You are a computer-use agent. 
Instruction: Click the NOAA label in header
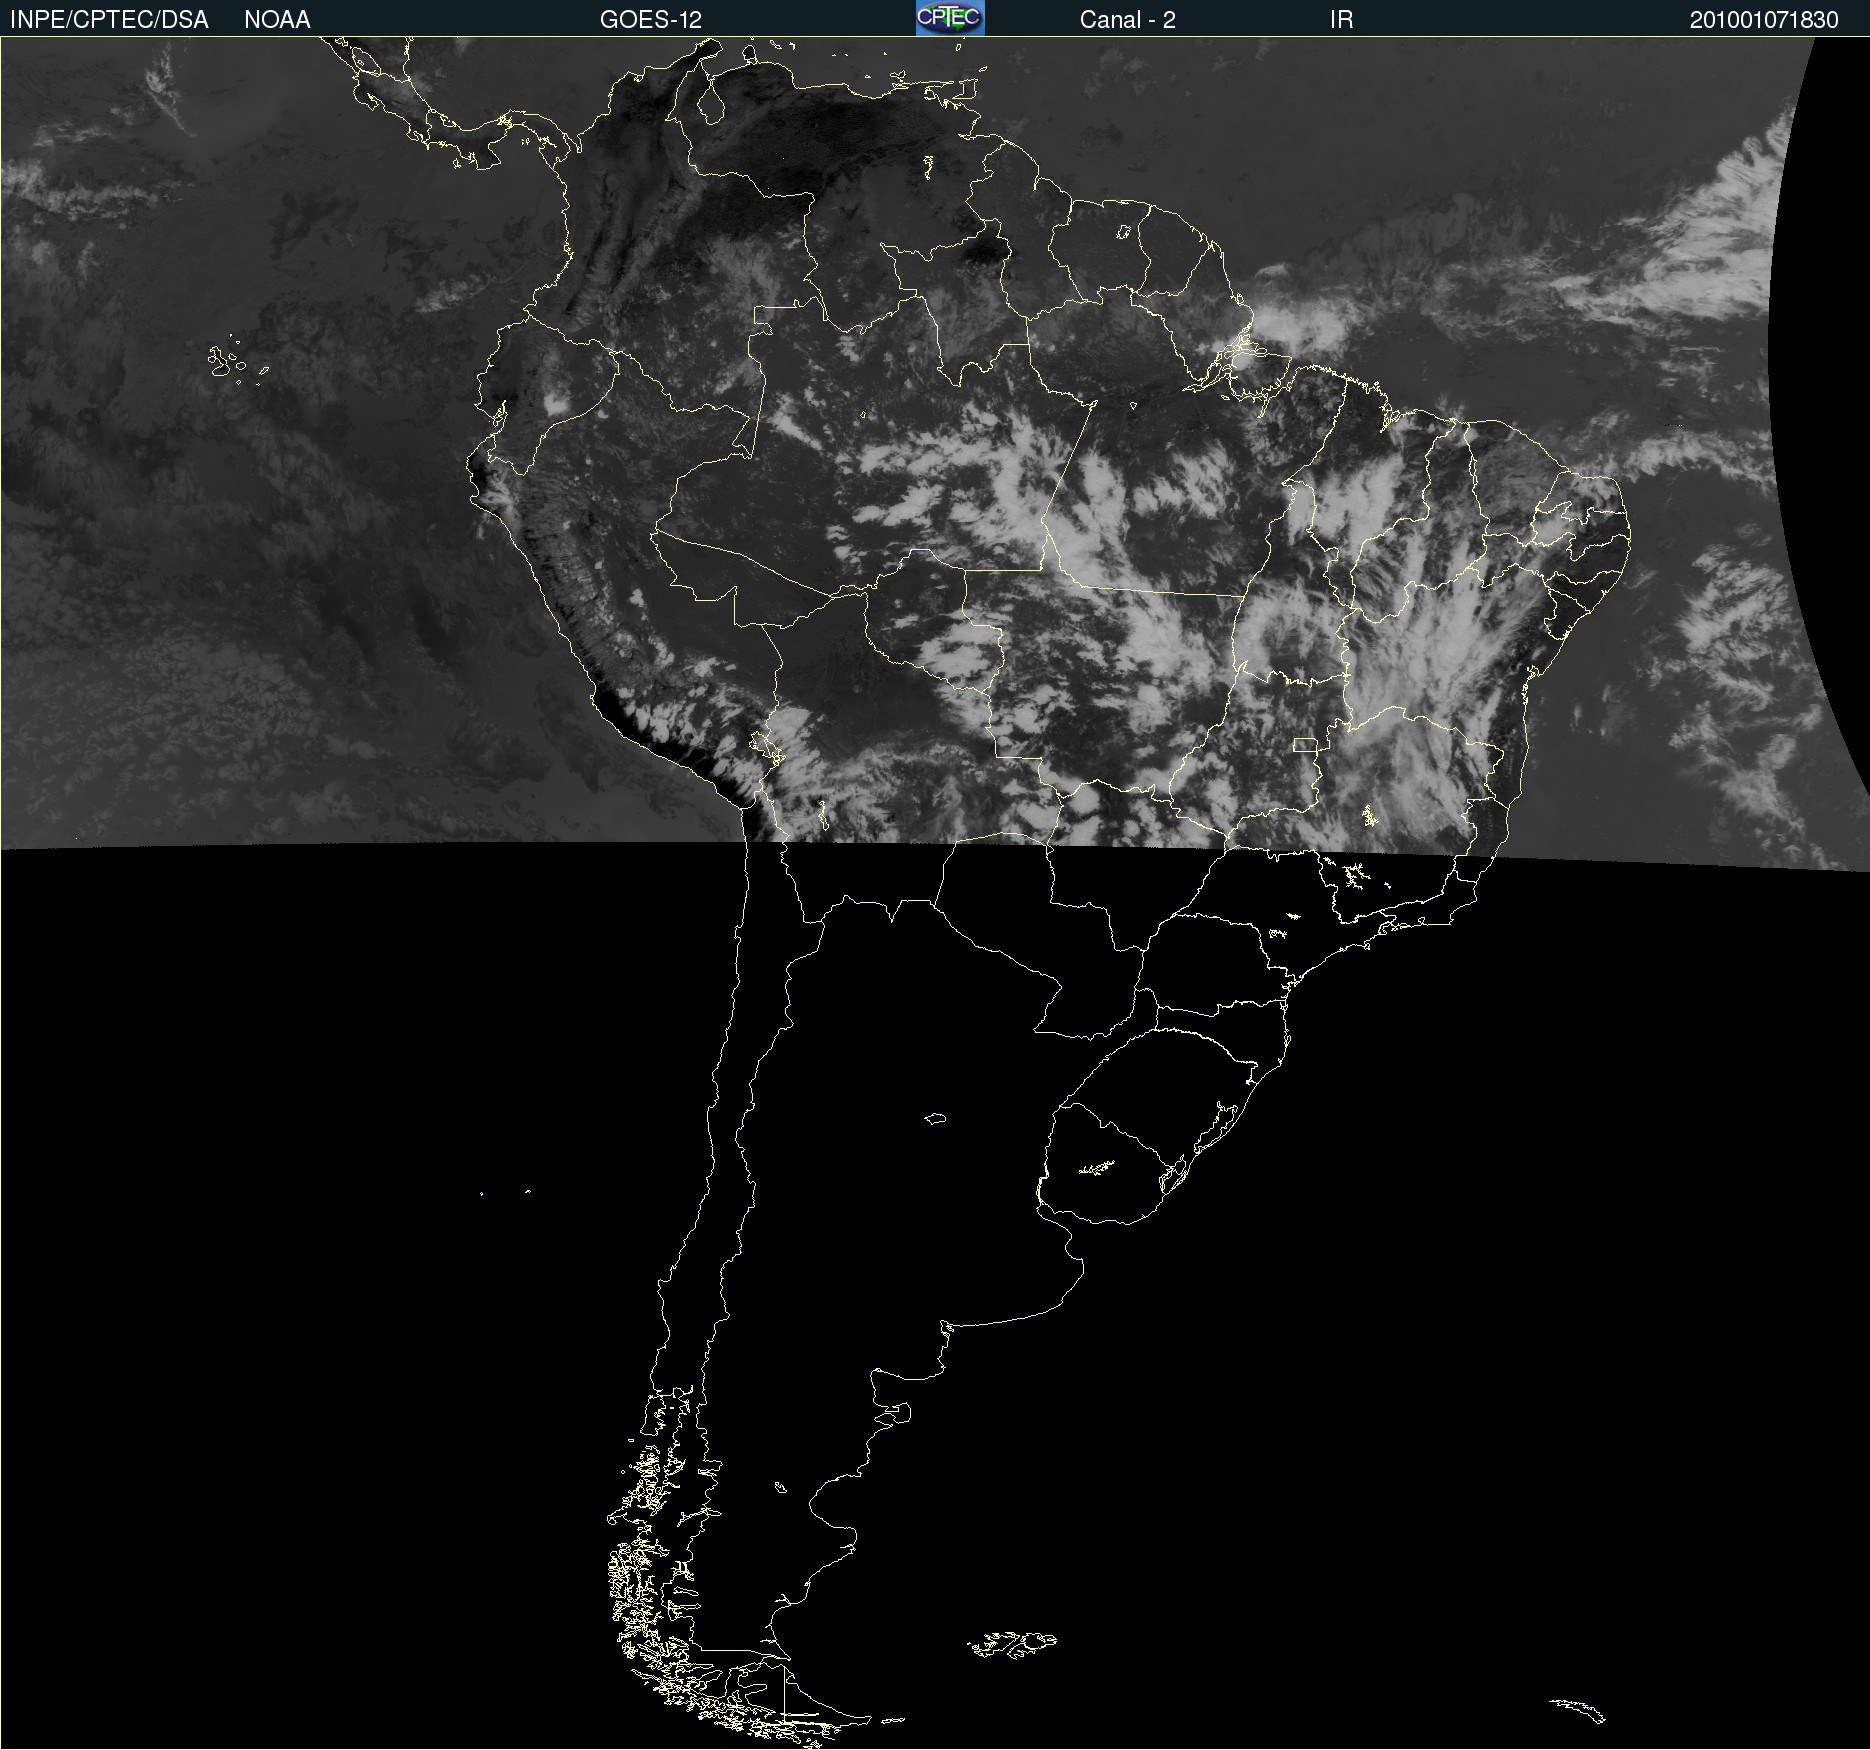(x=277, y=20)
